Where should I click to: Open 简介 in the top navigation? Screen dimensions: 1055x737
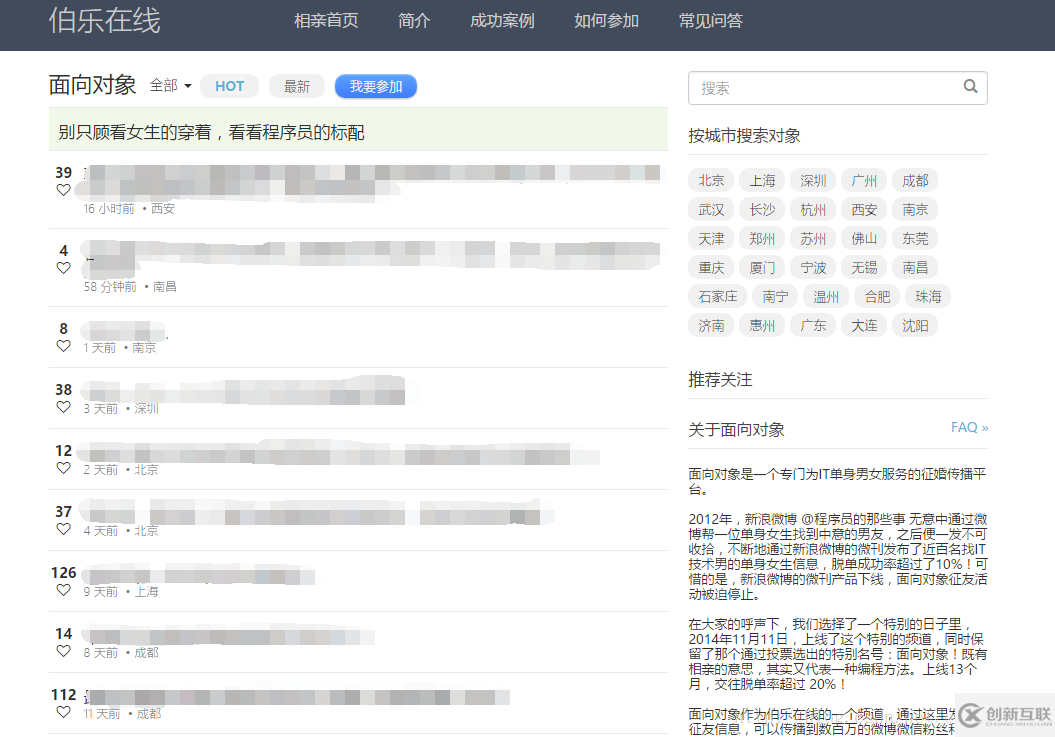(414, 21)
